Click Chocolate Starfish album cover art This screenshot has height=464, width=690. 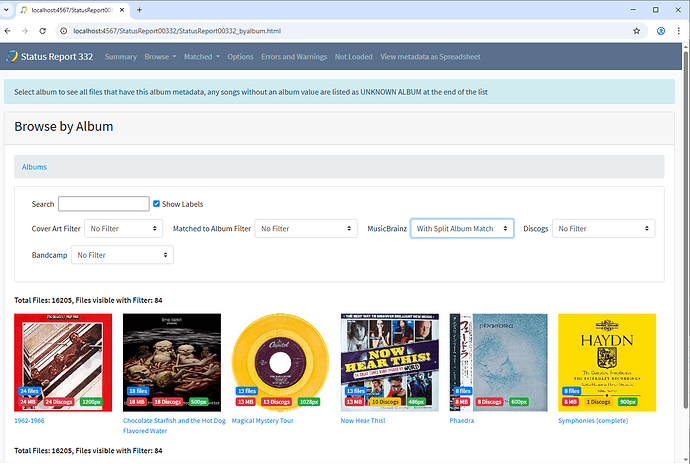172,362
